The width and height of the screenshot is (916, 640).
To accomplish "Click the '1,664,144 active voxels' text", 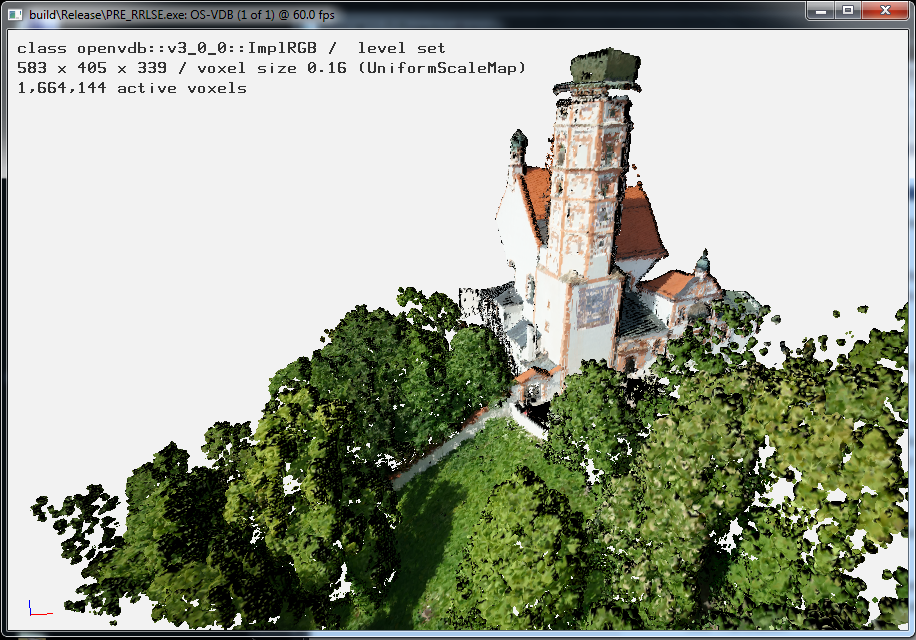I will coord(131,88).
